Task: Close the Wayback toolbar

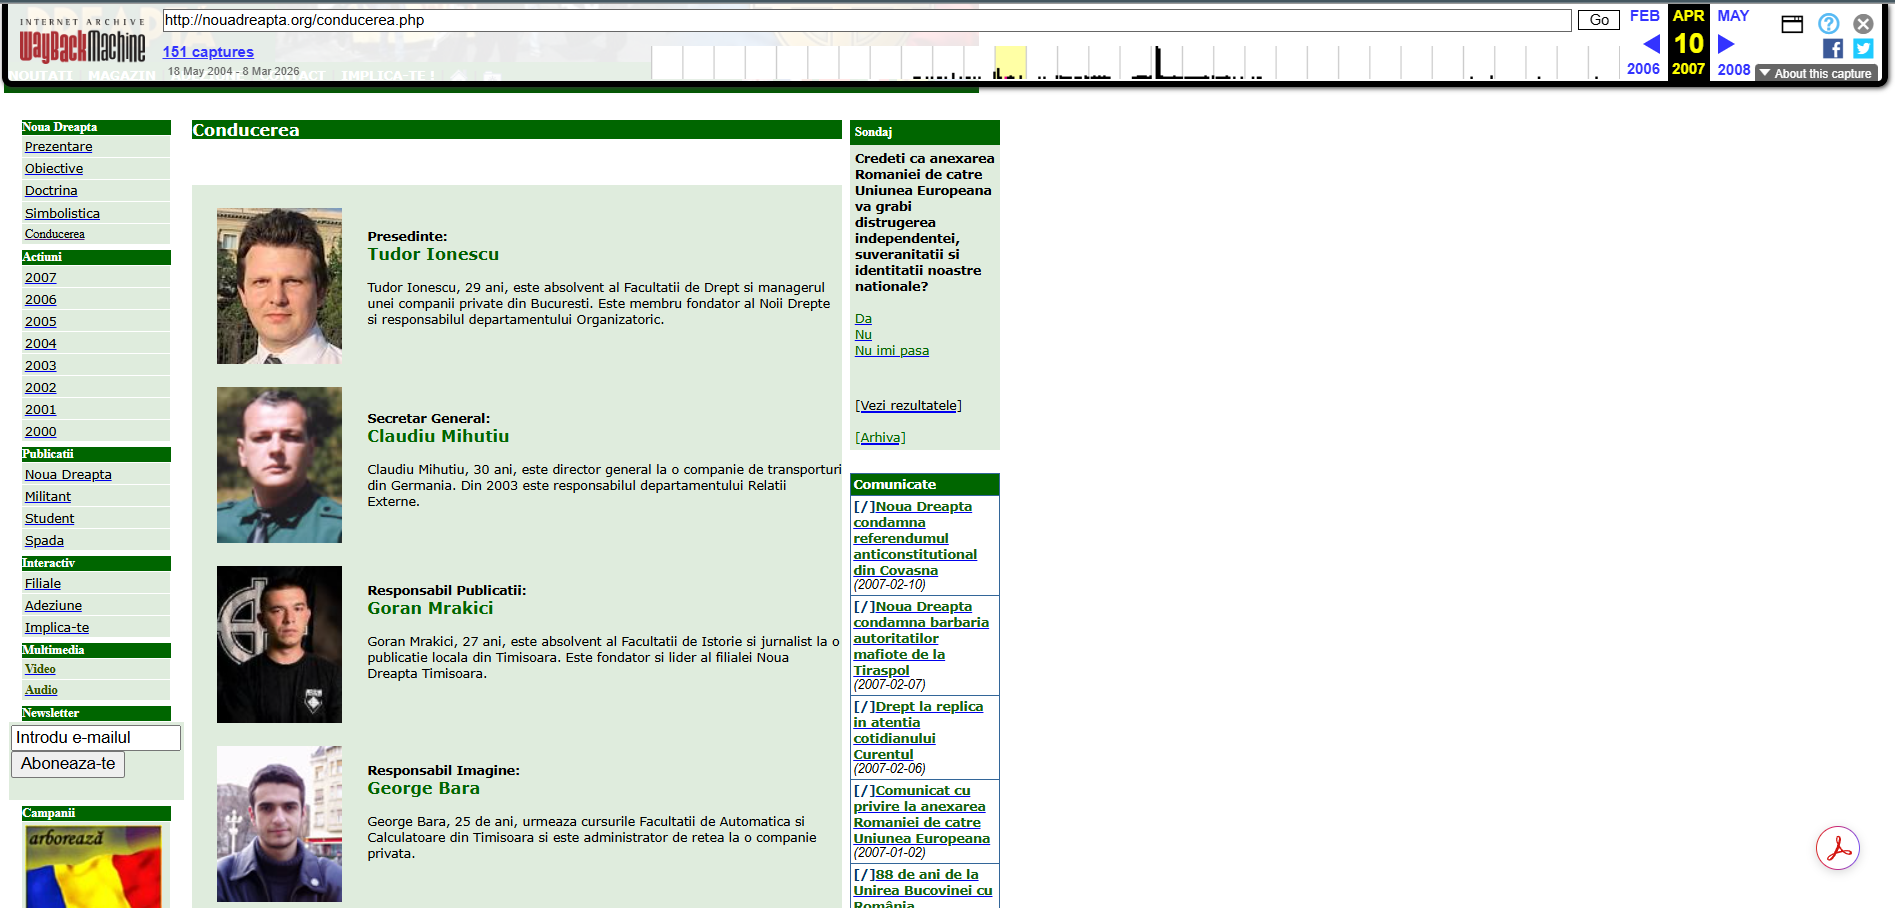Action: (1863, 24)
